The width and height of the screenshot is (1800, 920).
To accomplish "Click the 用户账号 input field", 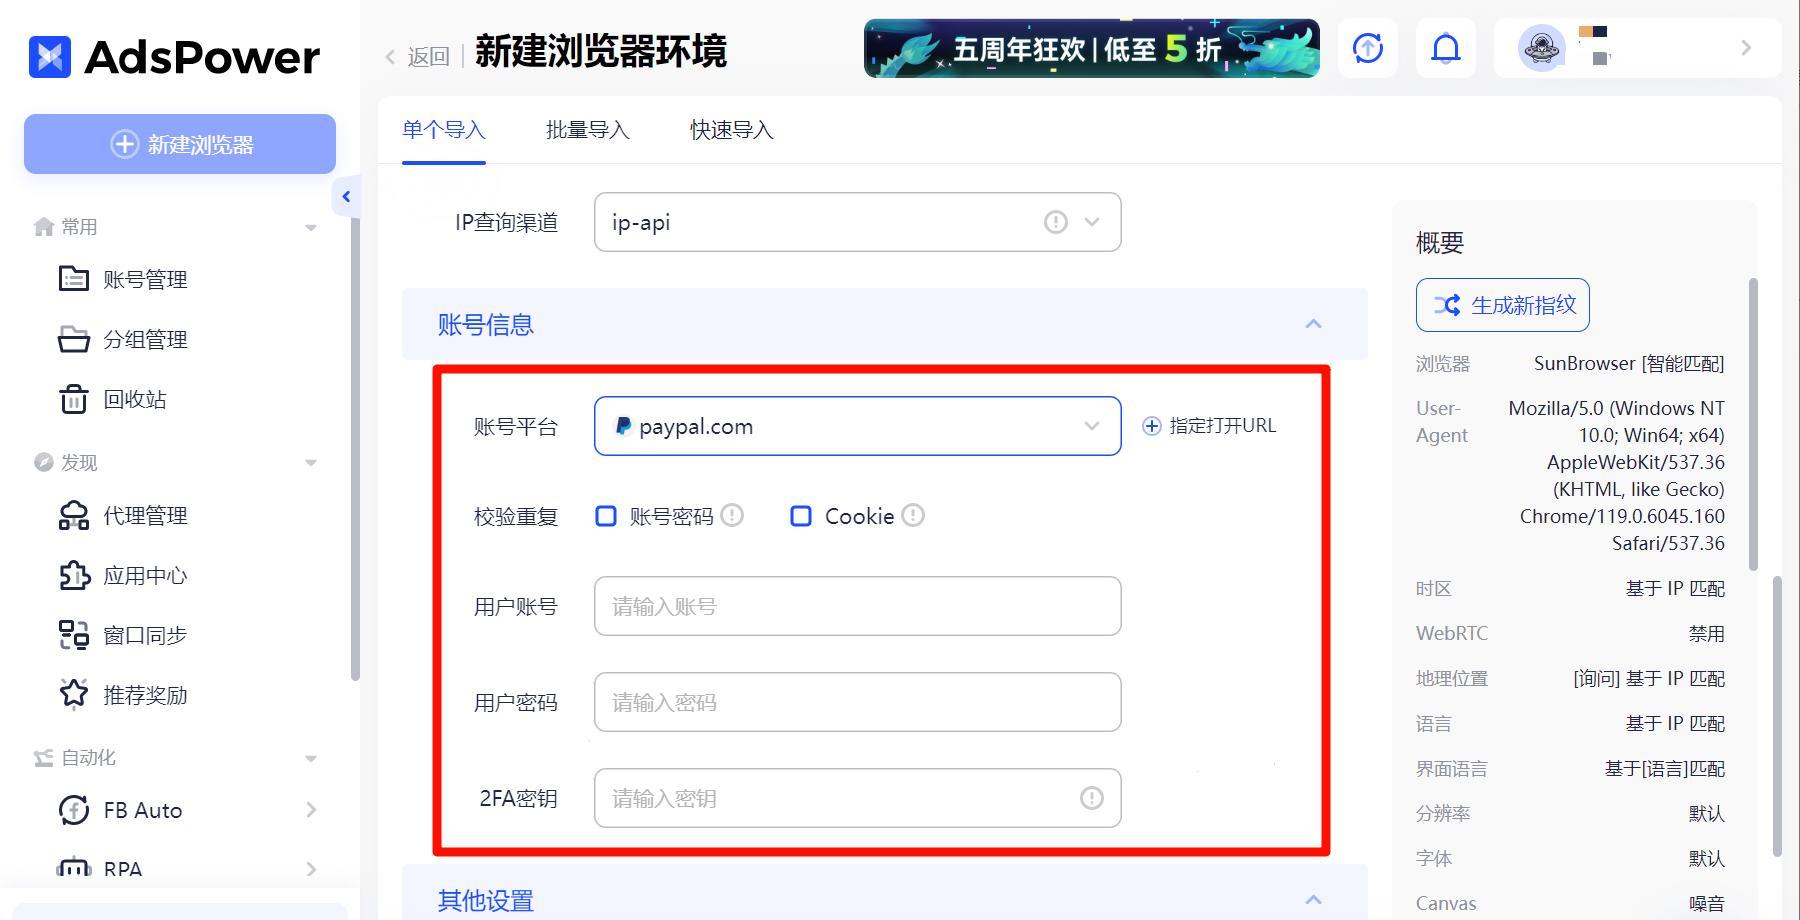I will pyautogui.click(x=857, y=606).
